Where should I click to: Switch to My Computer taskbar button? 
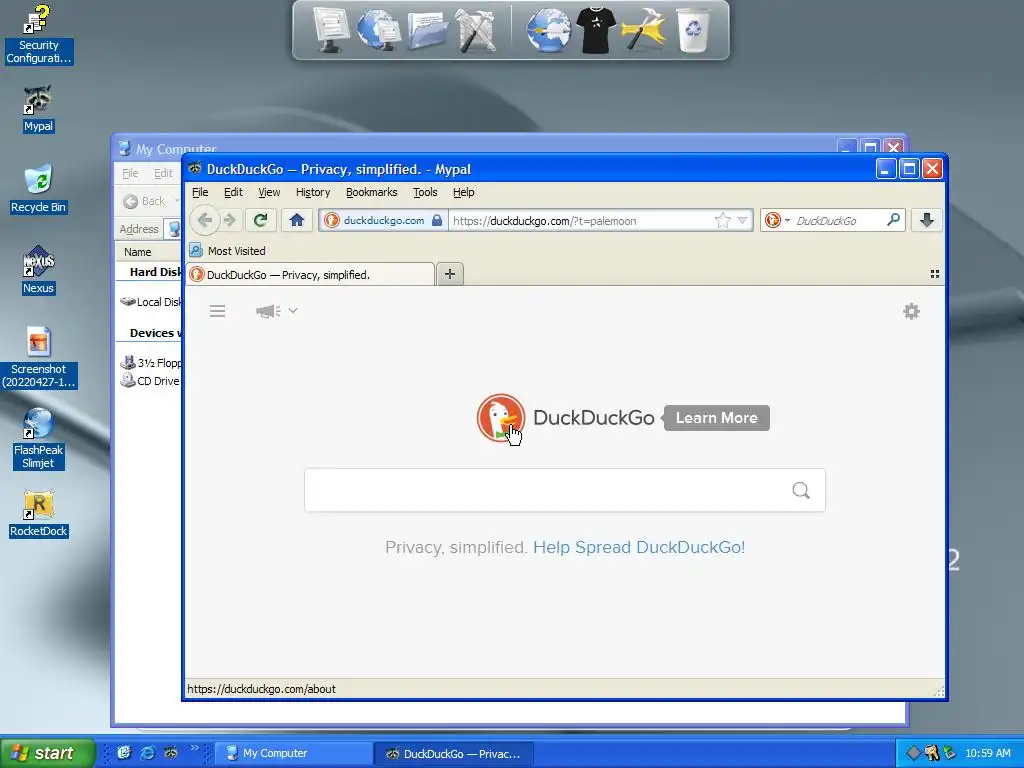pyautogui.click(x=293, y=753)
